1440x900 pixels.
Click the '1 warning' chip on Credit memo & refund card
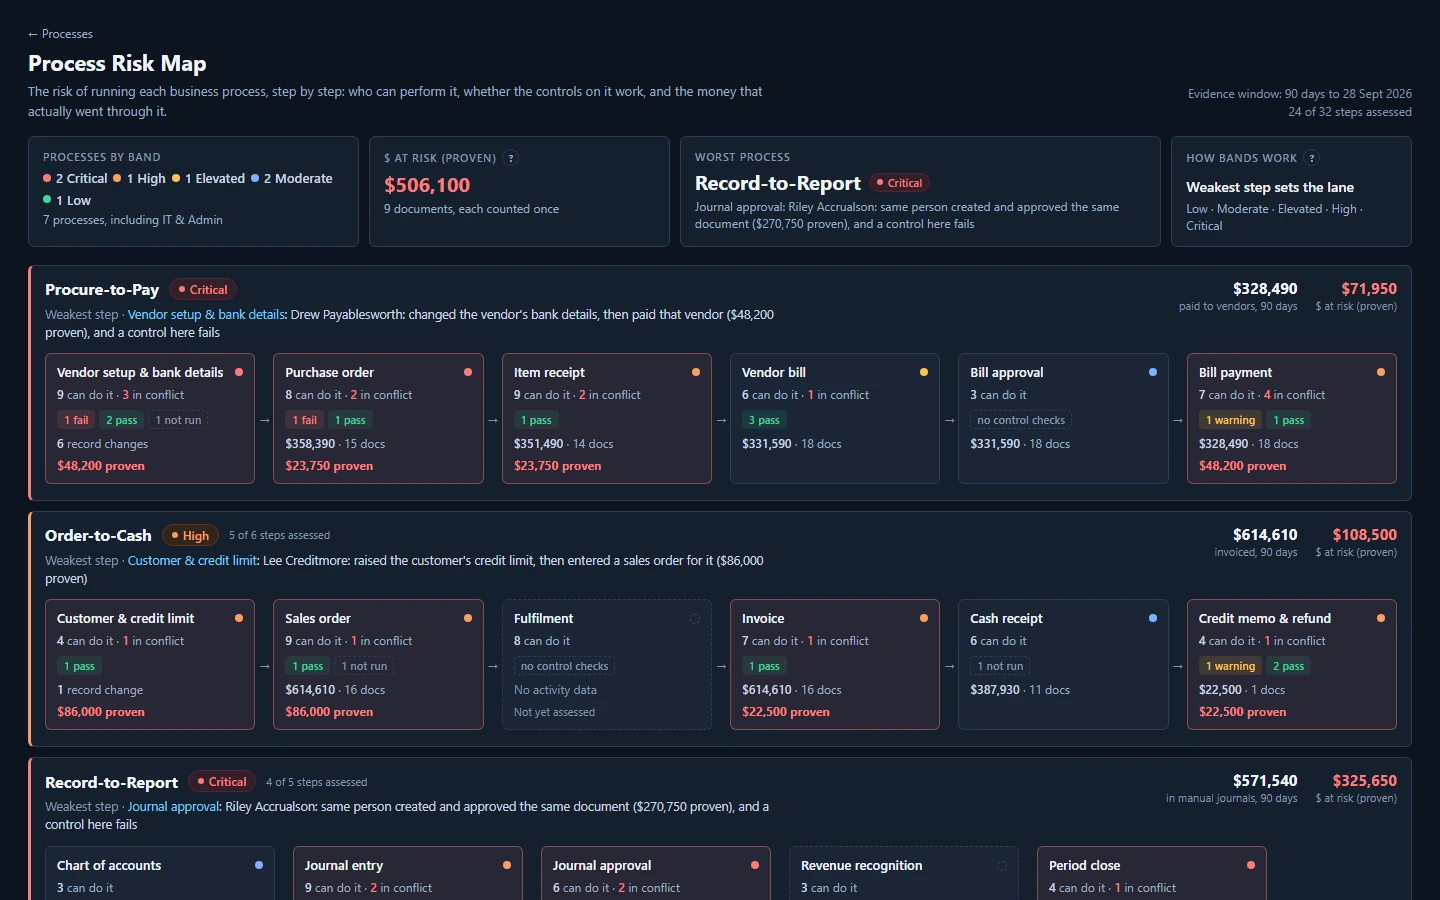point(1230,666)
